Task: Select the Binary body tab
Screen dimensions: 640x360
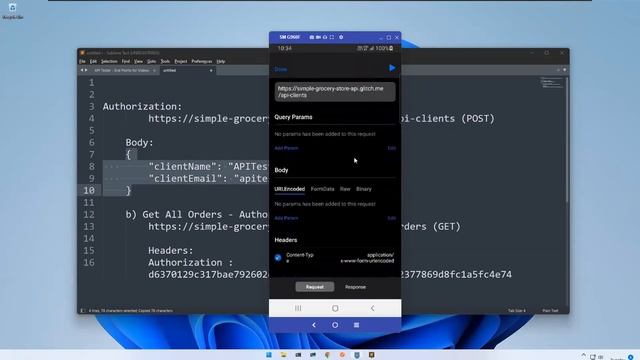Action: [x=364, y=189]
